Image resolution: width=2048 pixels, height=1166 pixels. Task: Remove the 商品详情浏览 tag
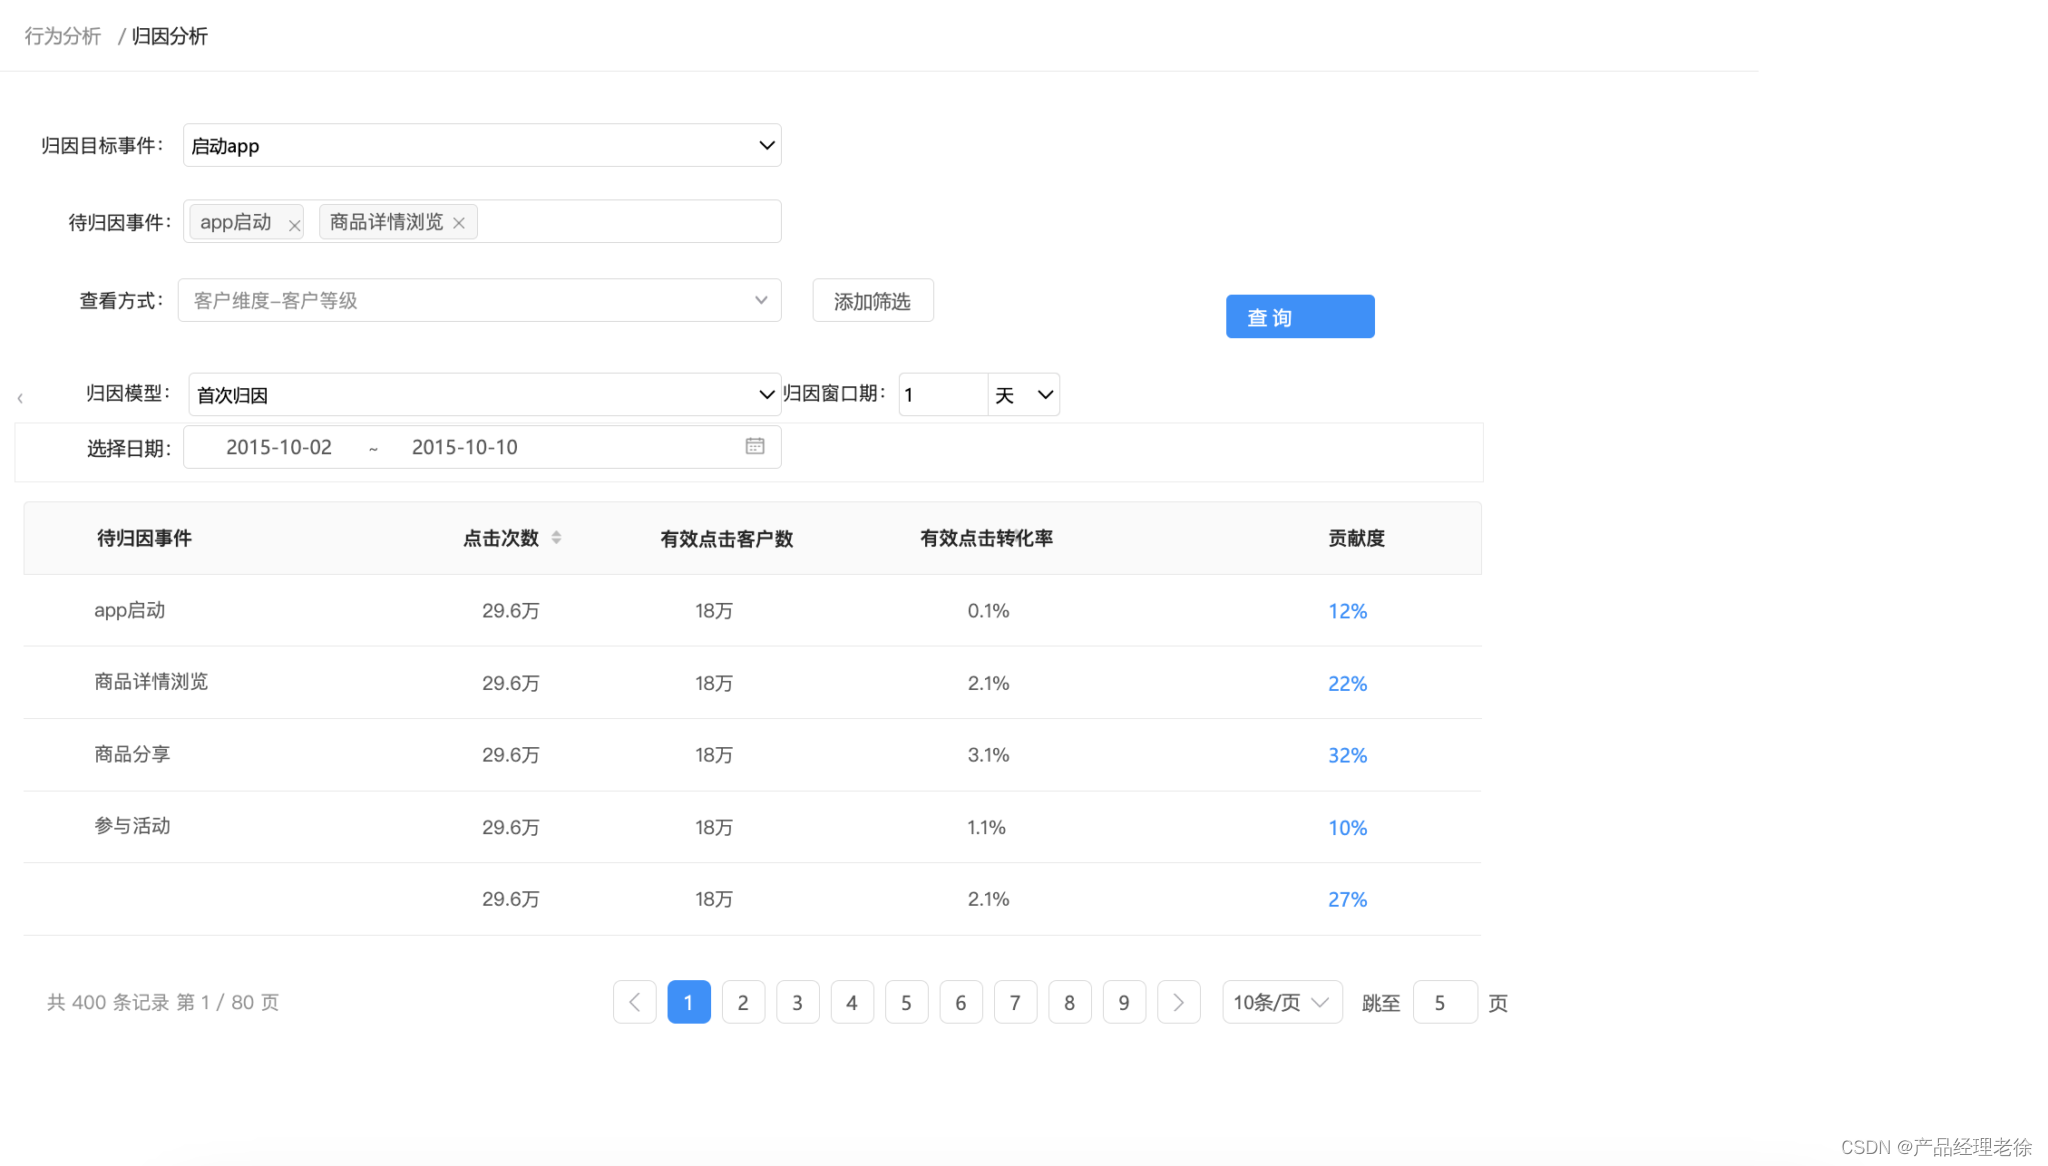pyautogui.click(x=459, y=223)
